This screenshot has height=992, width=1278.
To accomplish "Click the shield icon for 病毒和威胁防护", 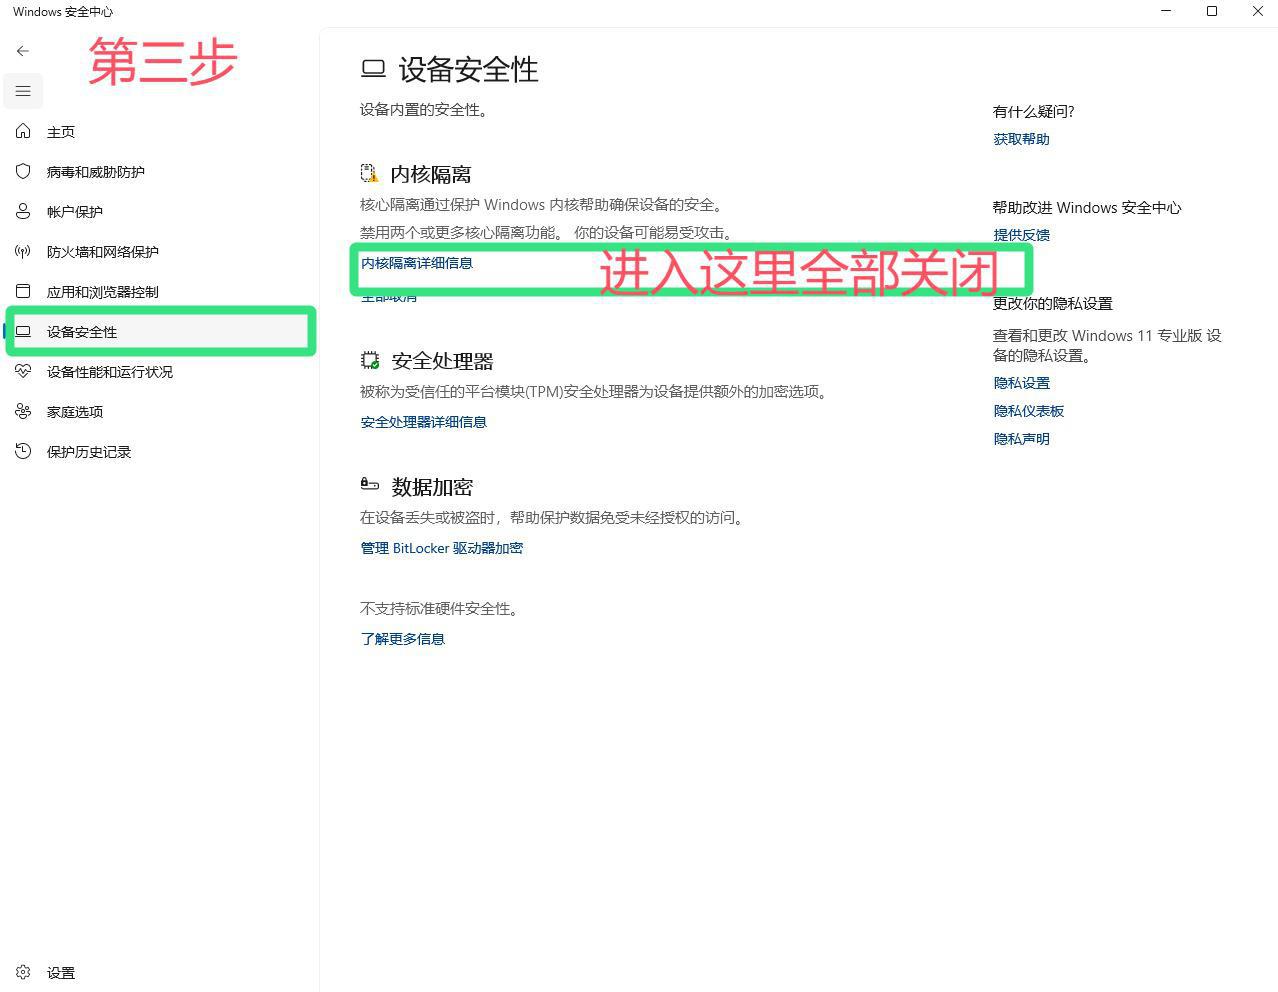I will click(x=23, y=171).
